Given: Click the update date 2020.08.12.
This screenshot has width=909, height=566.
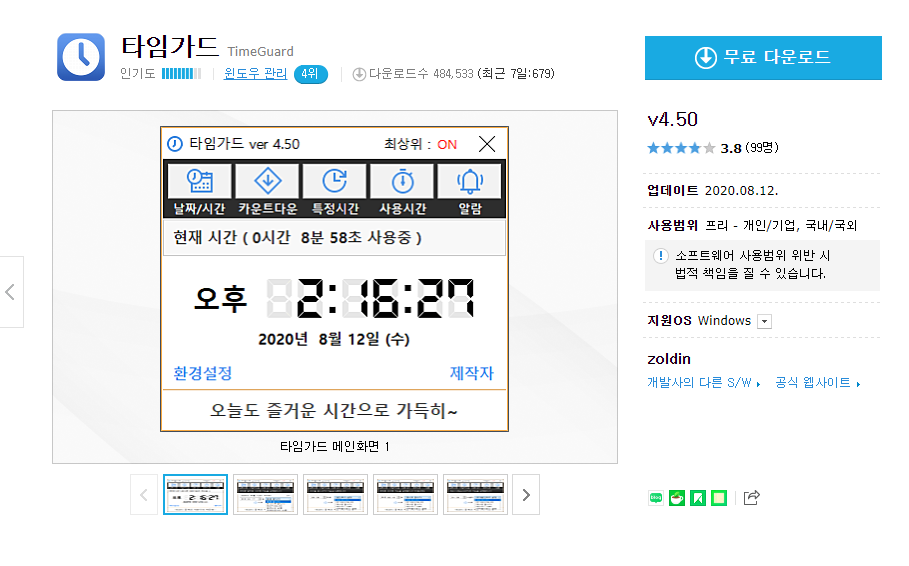Looking at the screenshot, I should pos(741,191).
